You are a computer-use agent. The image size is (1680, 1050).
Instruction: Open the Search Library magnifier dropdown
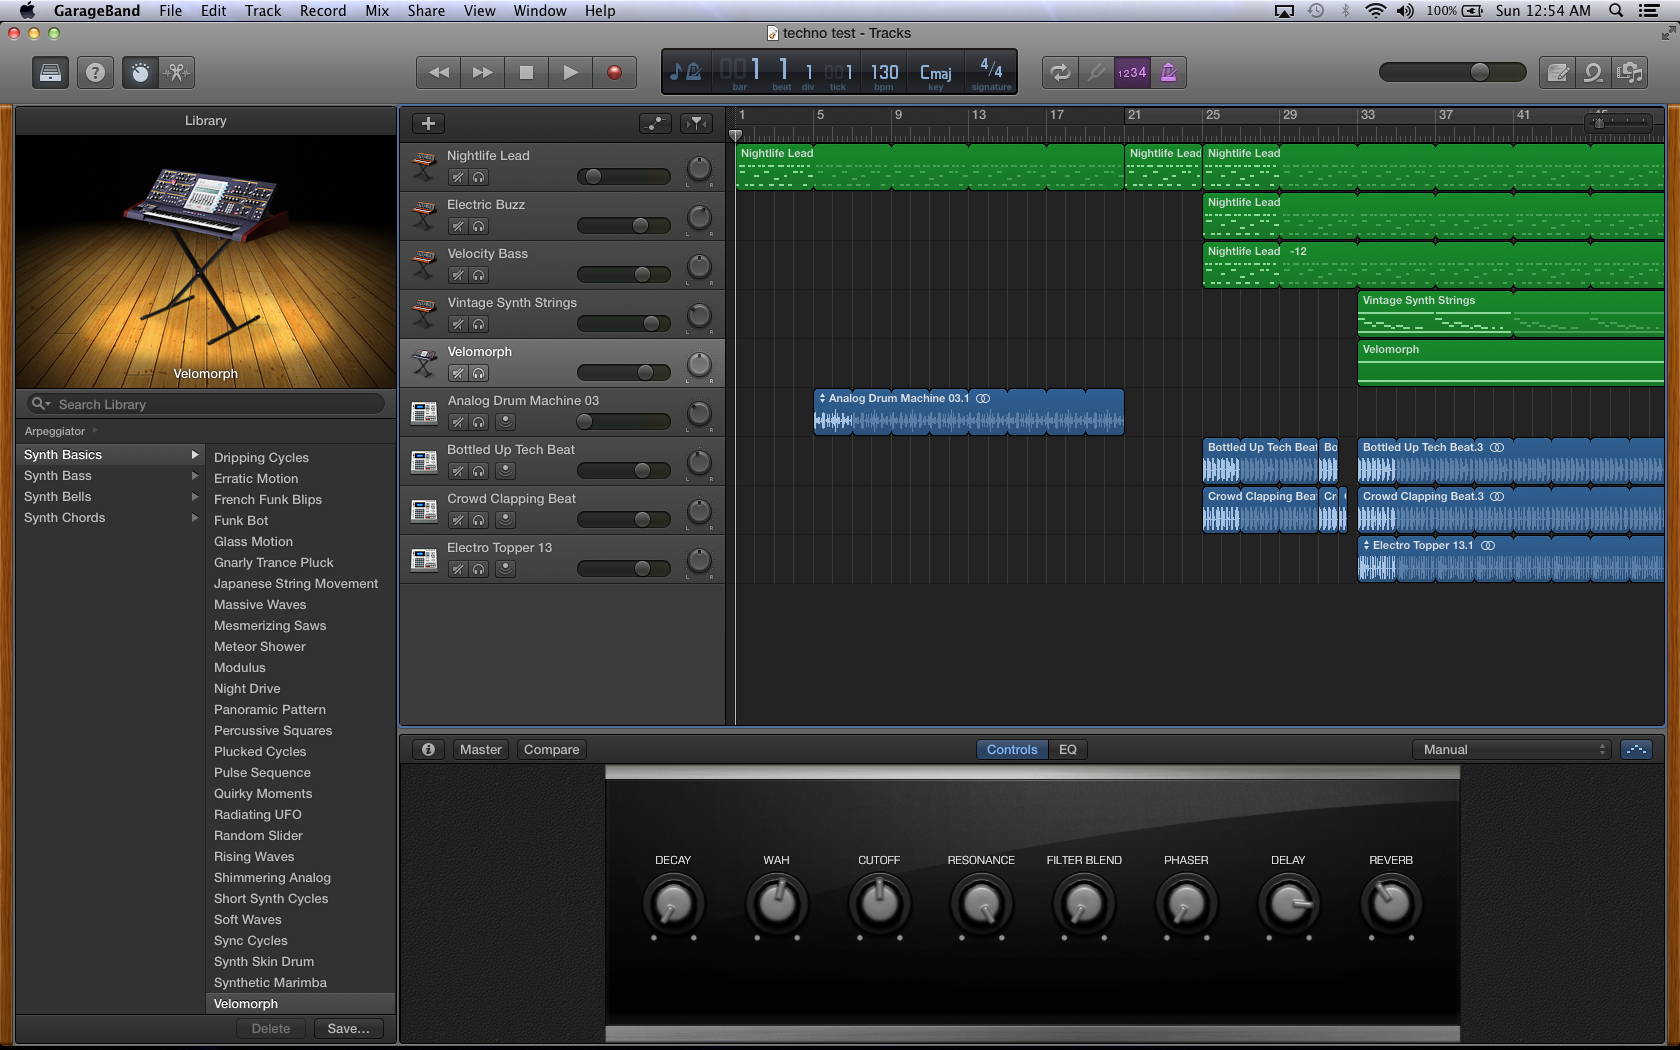click(x=41, y=404)
